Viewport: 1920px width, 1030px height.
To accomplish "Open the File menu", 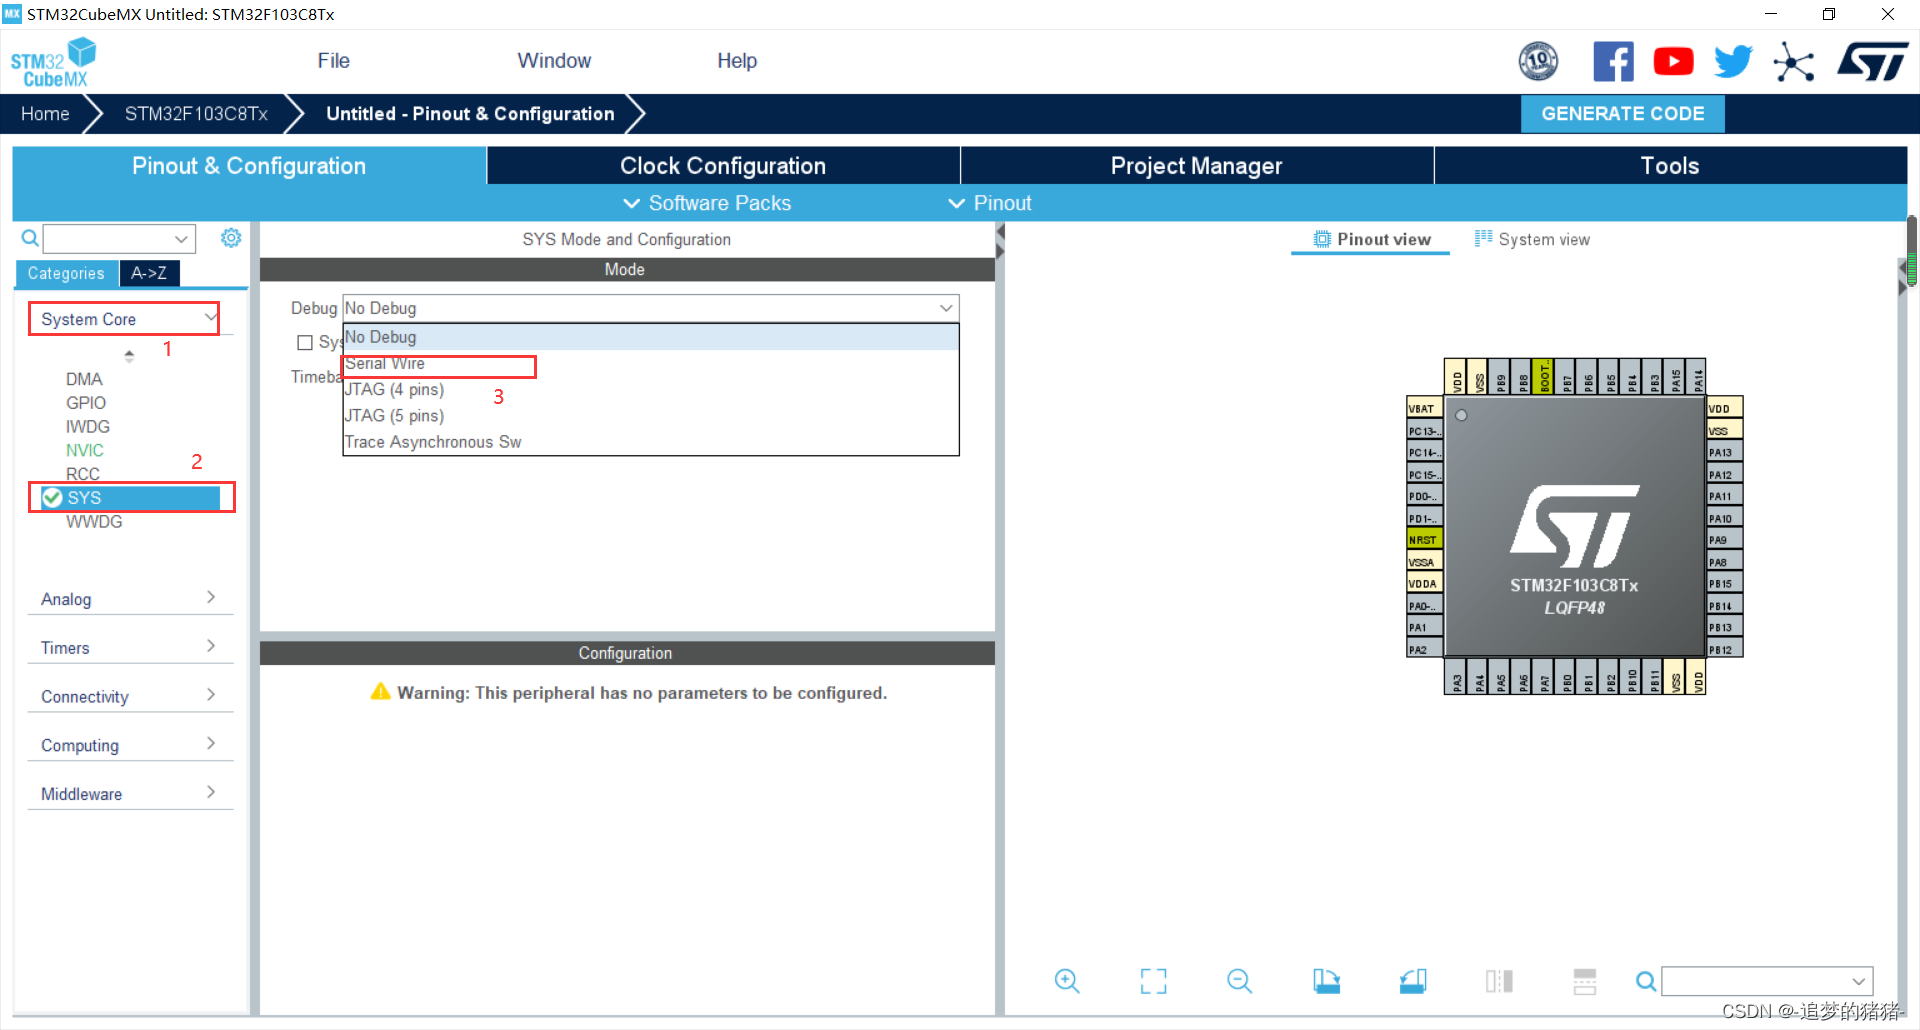I will pyautogui.click(x=333, y=61).
